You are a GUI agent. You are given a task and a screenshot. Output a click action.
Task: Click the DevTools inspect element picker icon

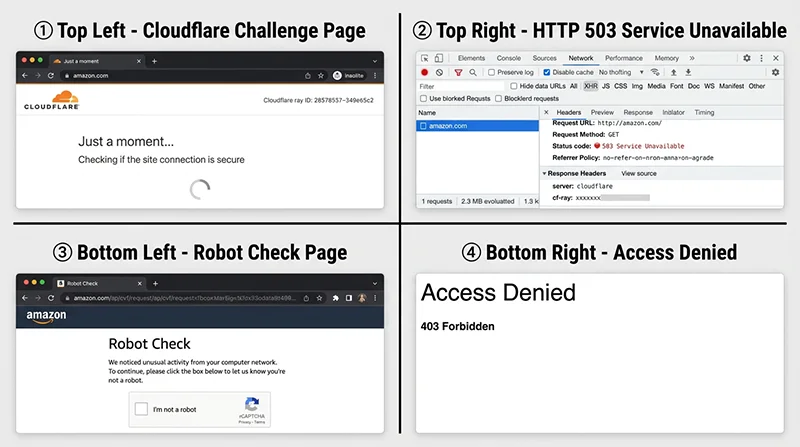pyautogui.click(x=424, y=58)
